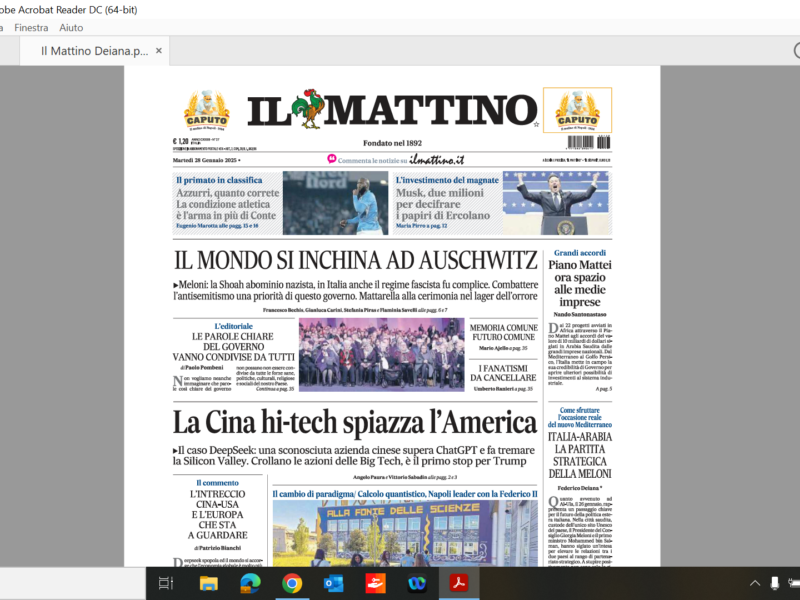This screenshot has width=800, height=600.
Task: Click 'Maria Pirro a pag. 12' byline
Action: 421,226
